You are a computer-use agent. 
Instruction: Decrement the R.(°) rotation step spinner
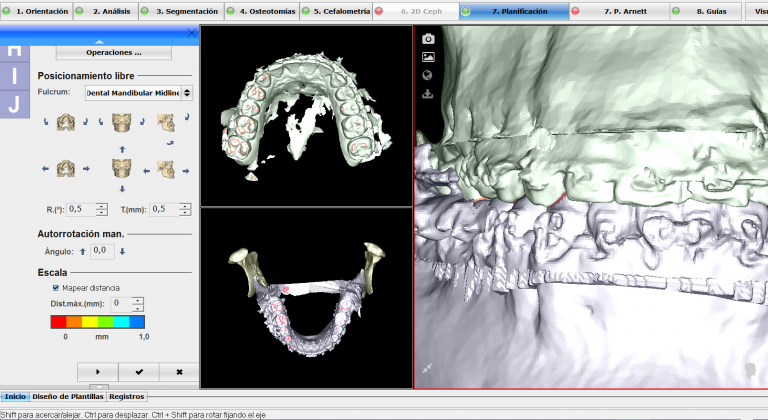(x=101, y=213)
